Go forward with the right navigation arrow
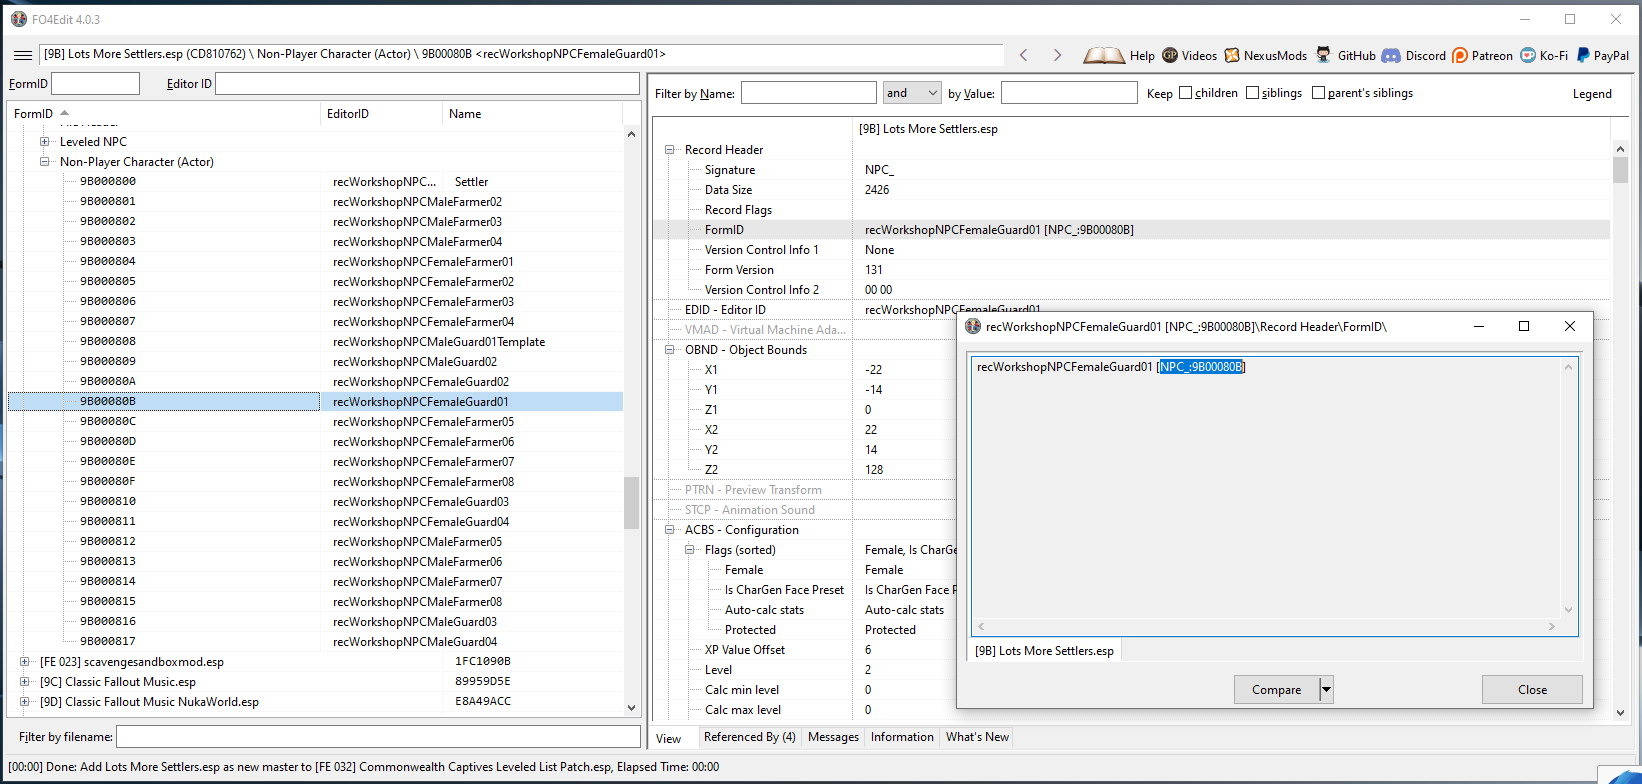Screen dimensions: 1642x784 pos(1057,55)
